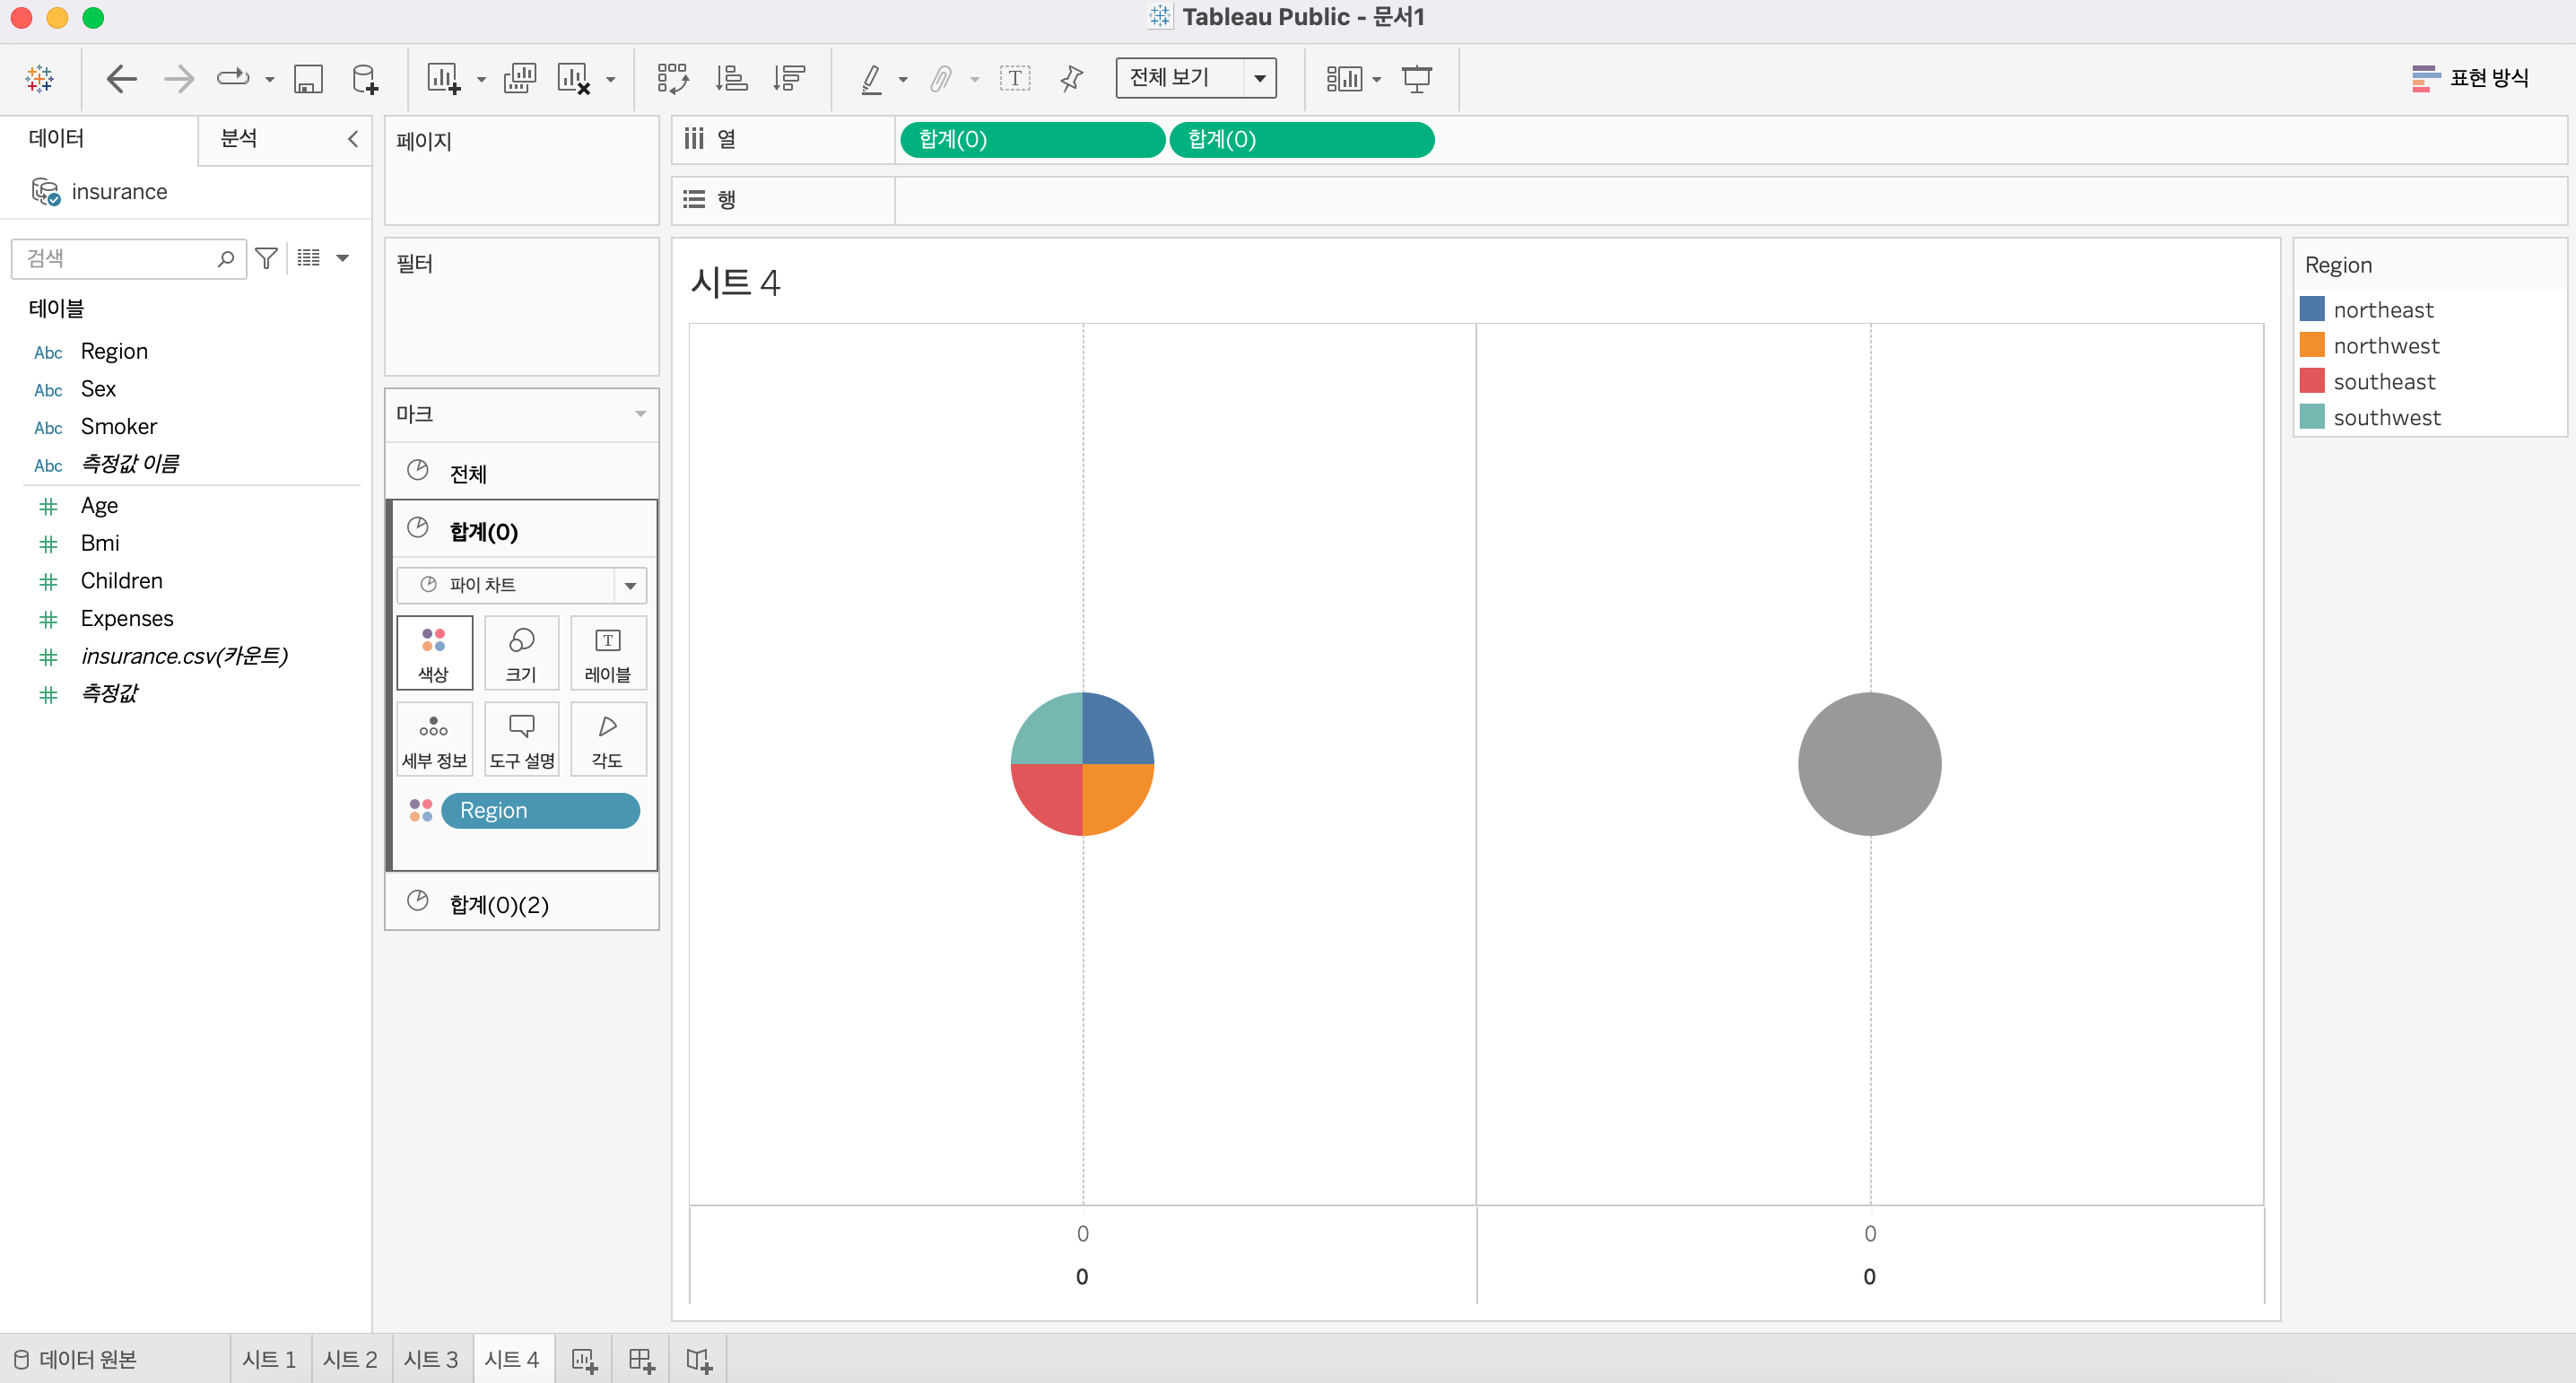Switch to the 분석 tab
This screenshot has width=2576, height=1383.
click(239, 139)
